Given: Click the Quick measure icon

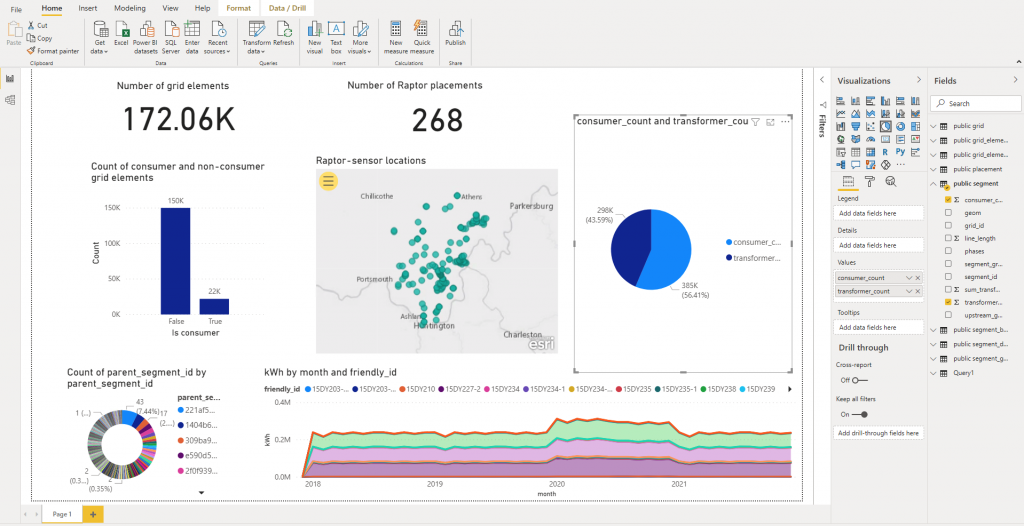Looking at the screenshot, I should [x=421, y=29].
